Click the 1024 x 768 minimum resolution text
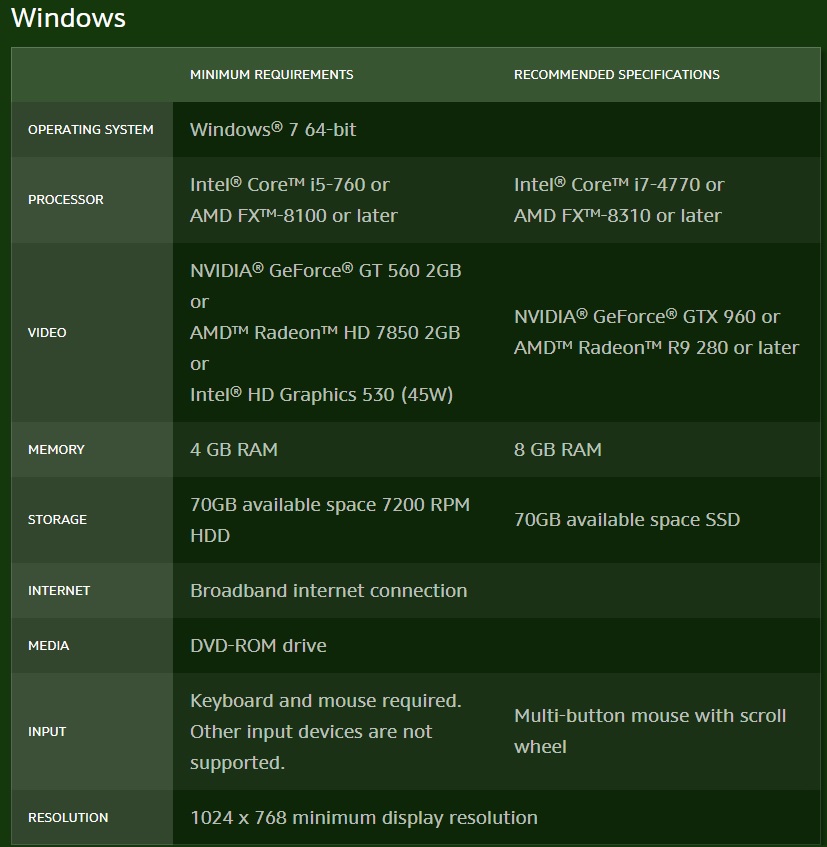The width and height of the screenshot is (827, 847). 363,818
